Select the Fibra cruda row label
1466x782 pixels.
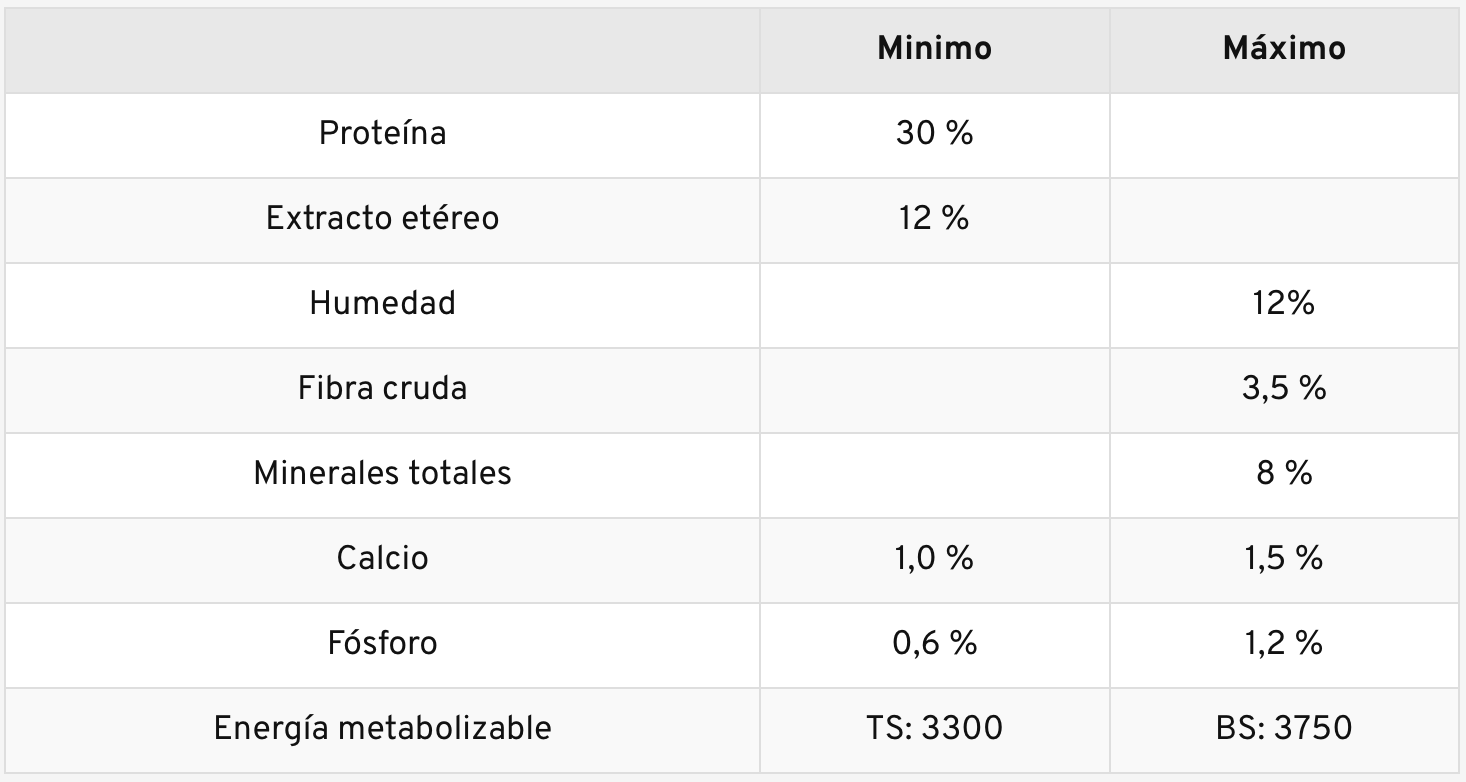tap(382, 388)
